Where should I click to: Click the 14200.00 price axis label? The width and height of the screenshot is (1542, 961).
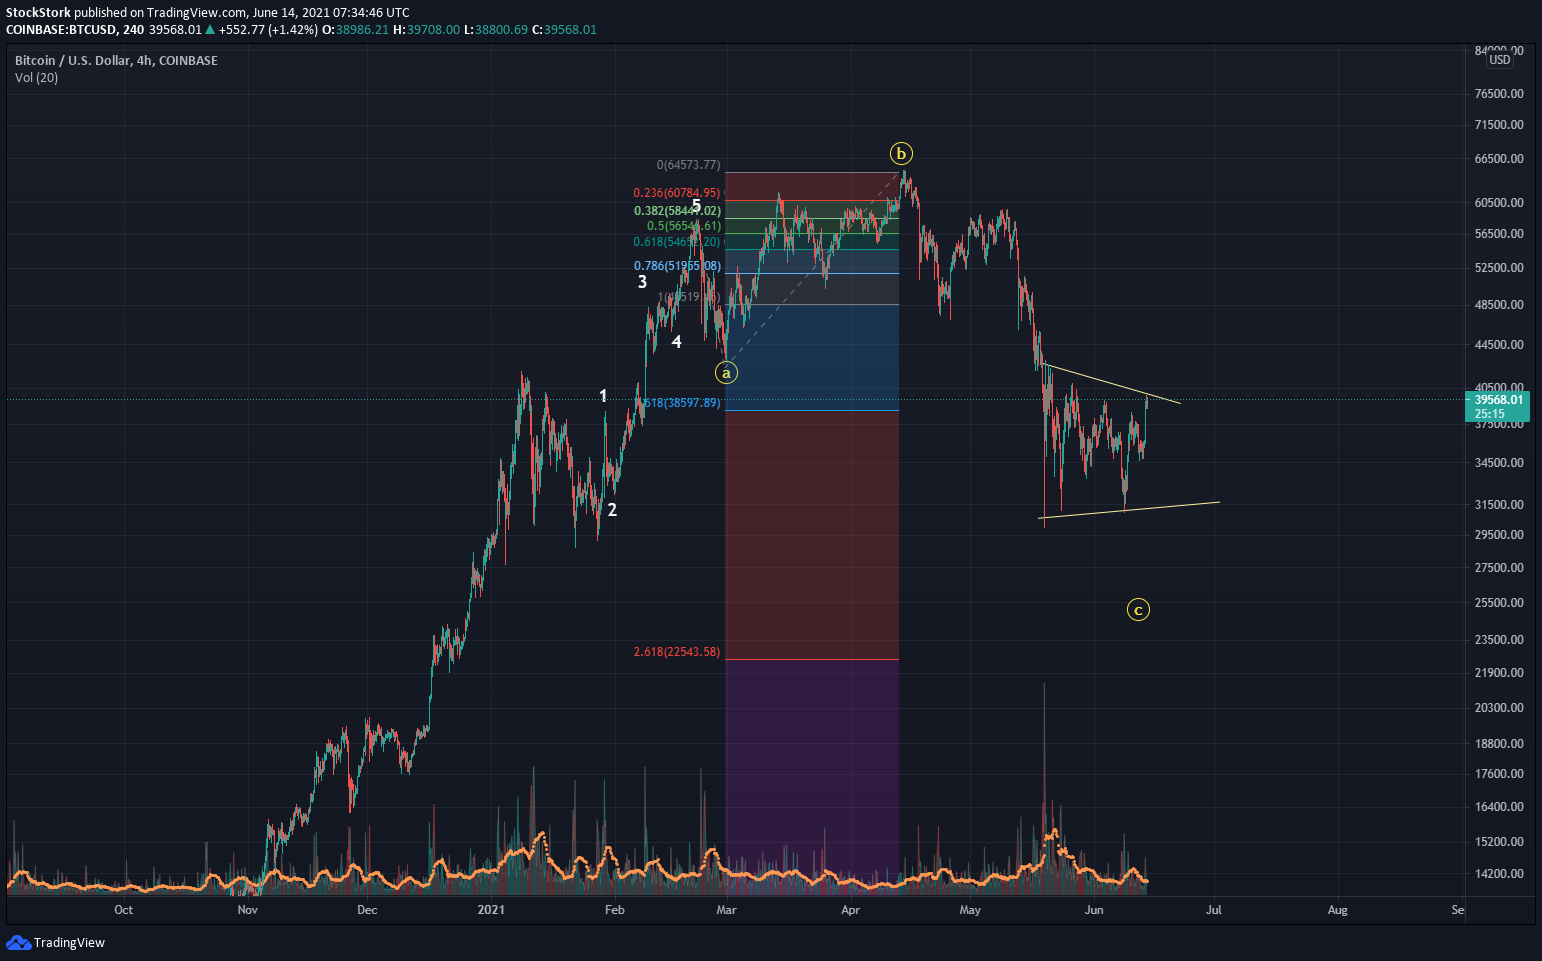coord(1499,874)
